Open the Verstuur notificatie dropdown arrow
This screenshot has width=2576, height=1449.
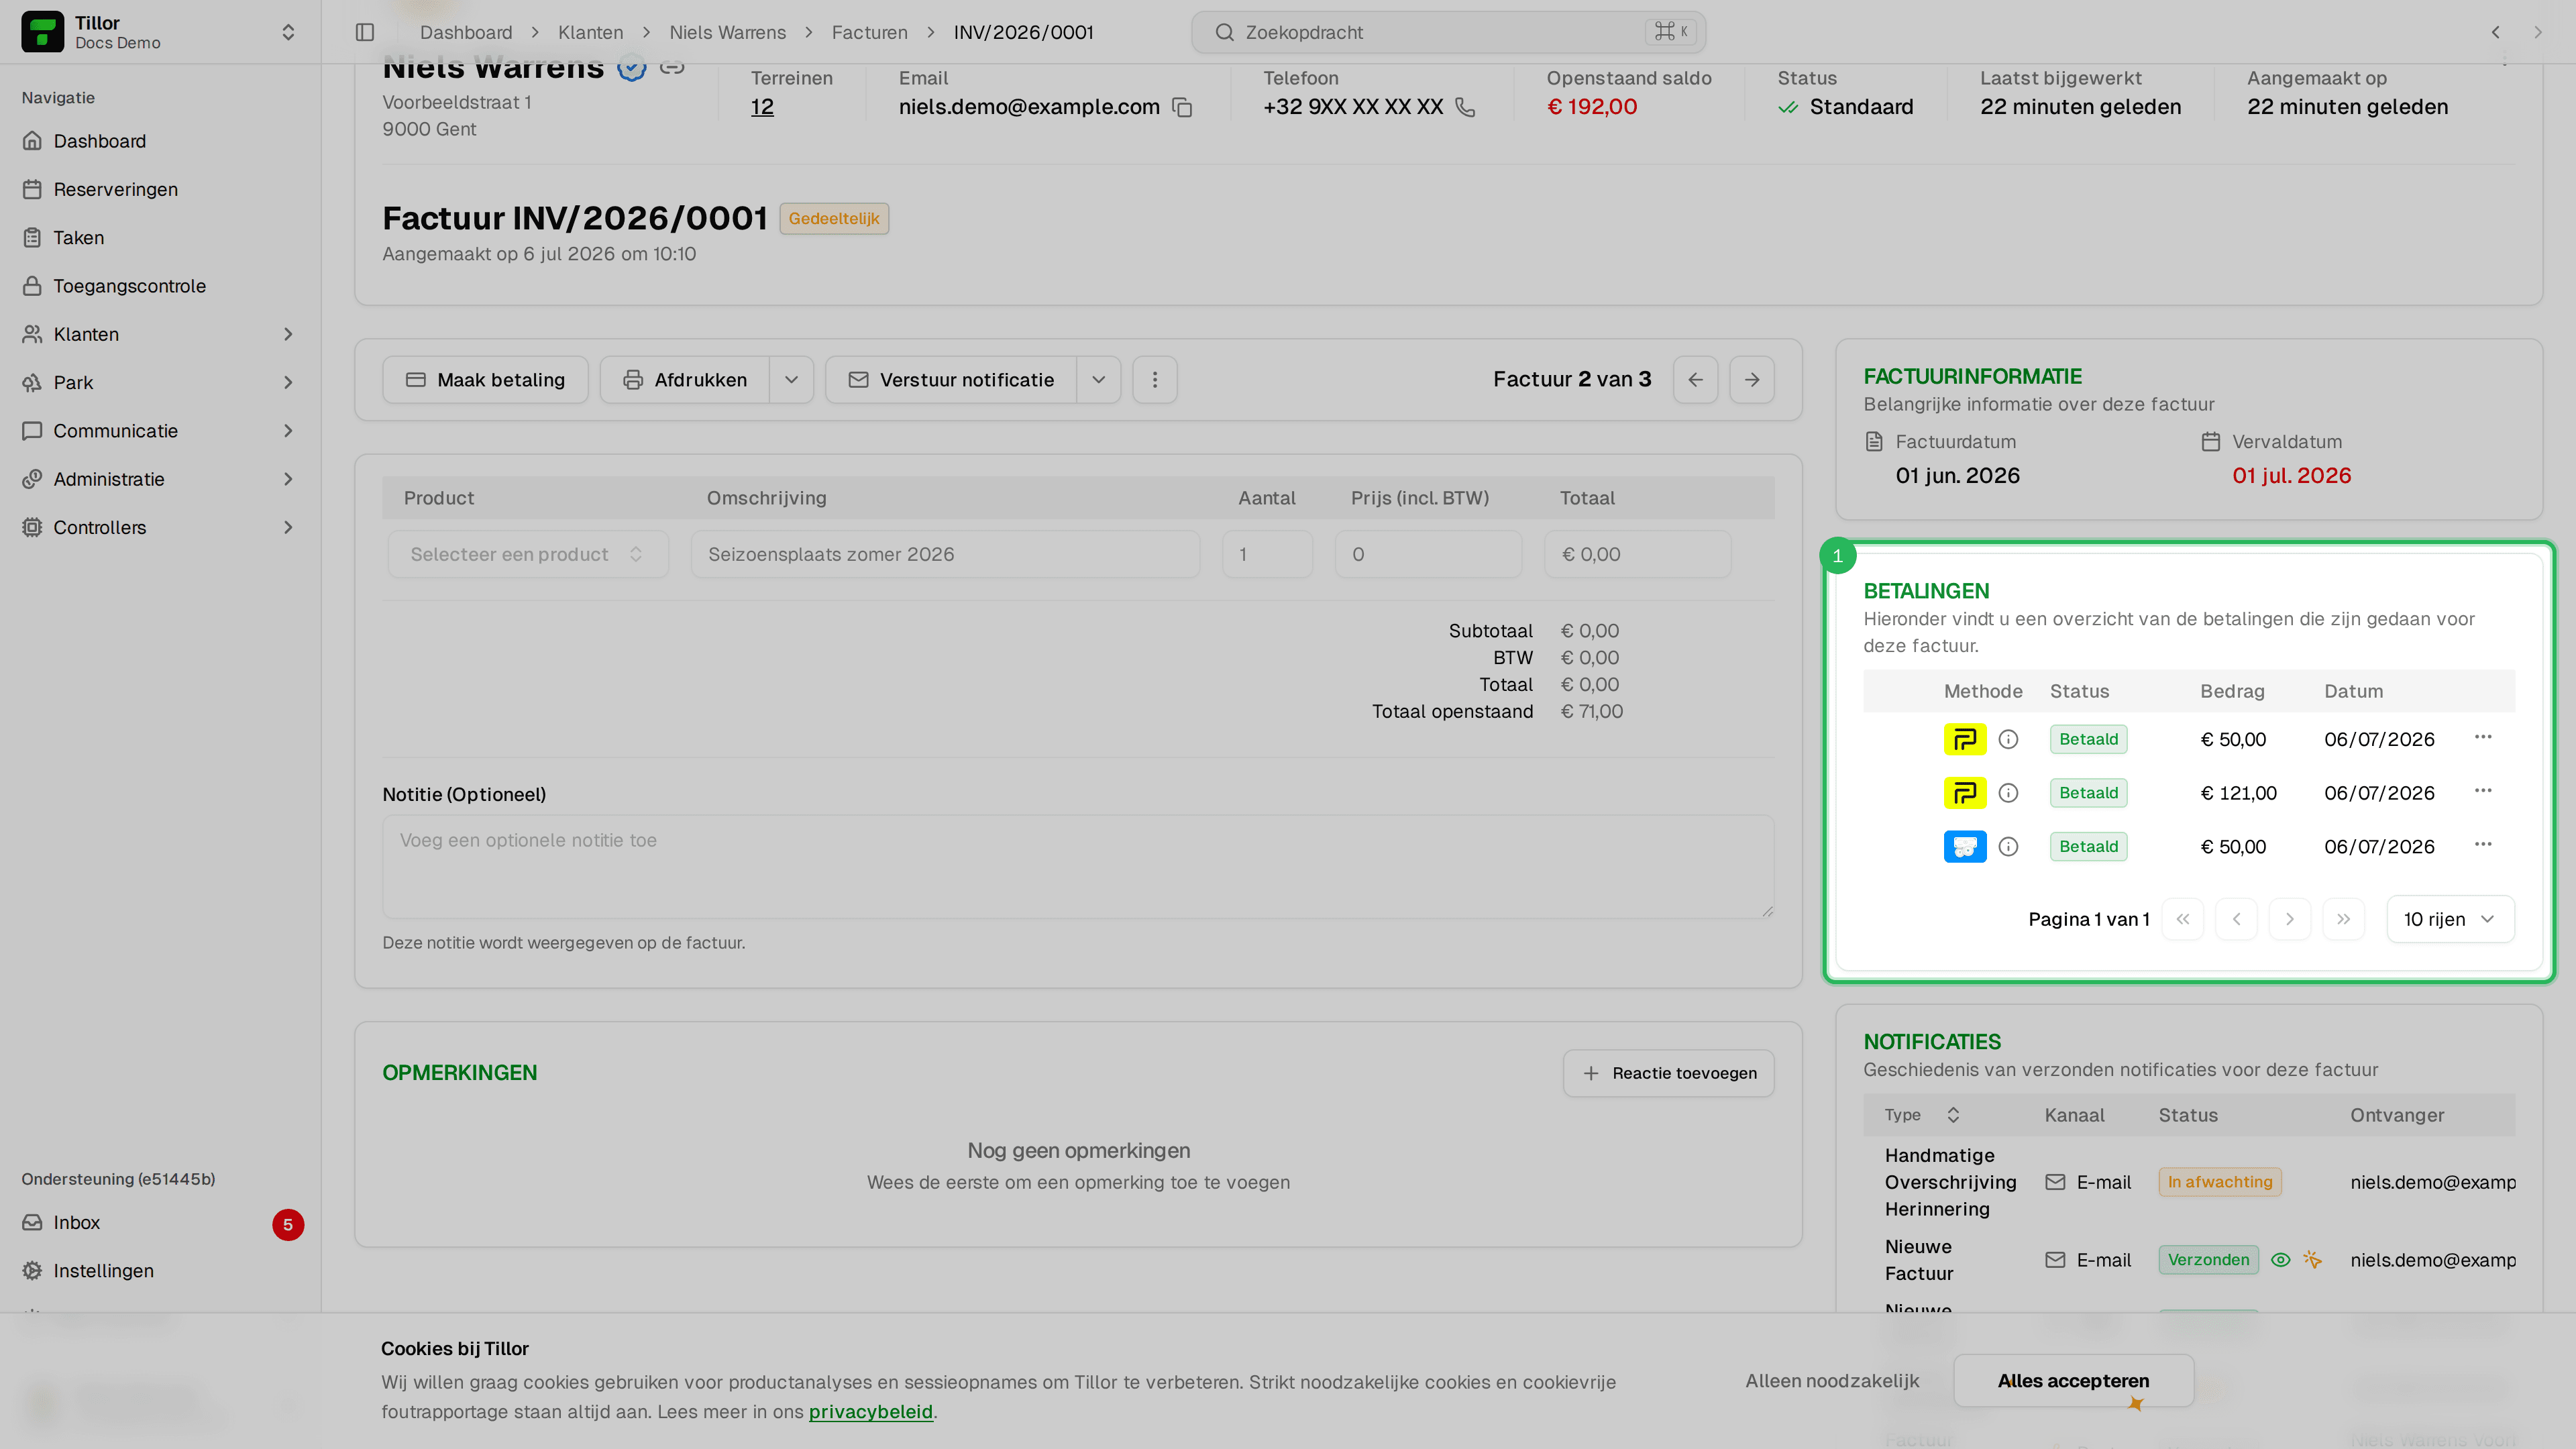[x=1099, y=380]
